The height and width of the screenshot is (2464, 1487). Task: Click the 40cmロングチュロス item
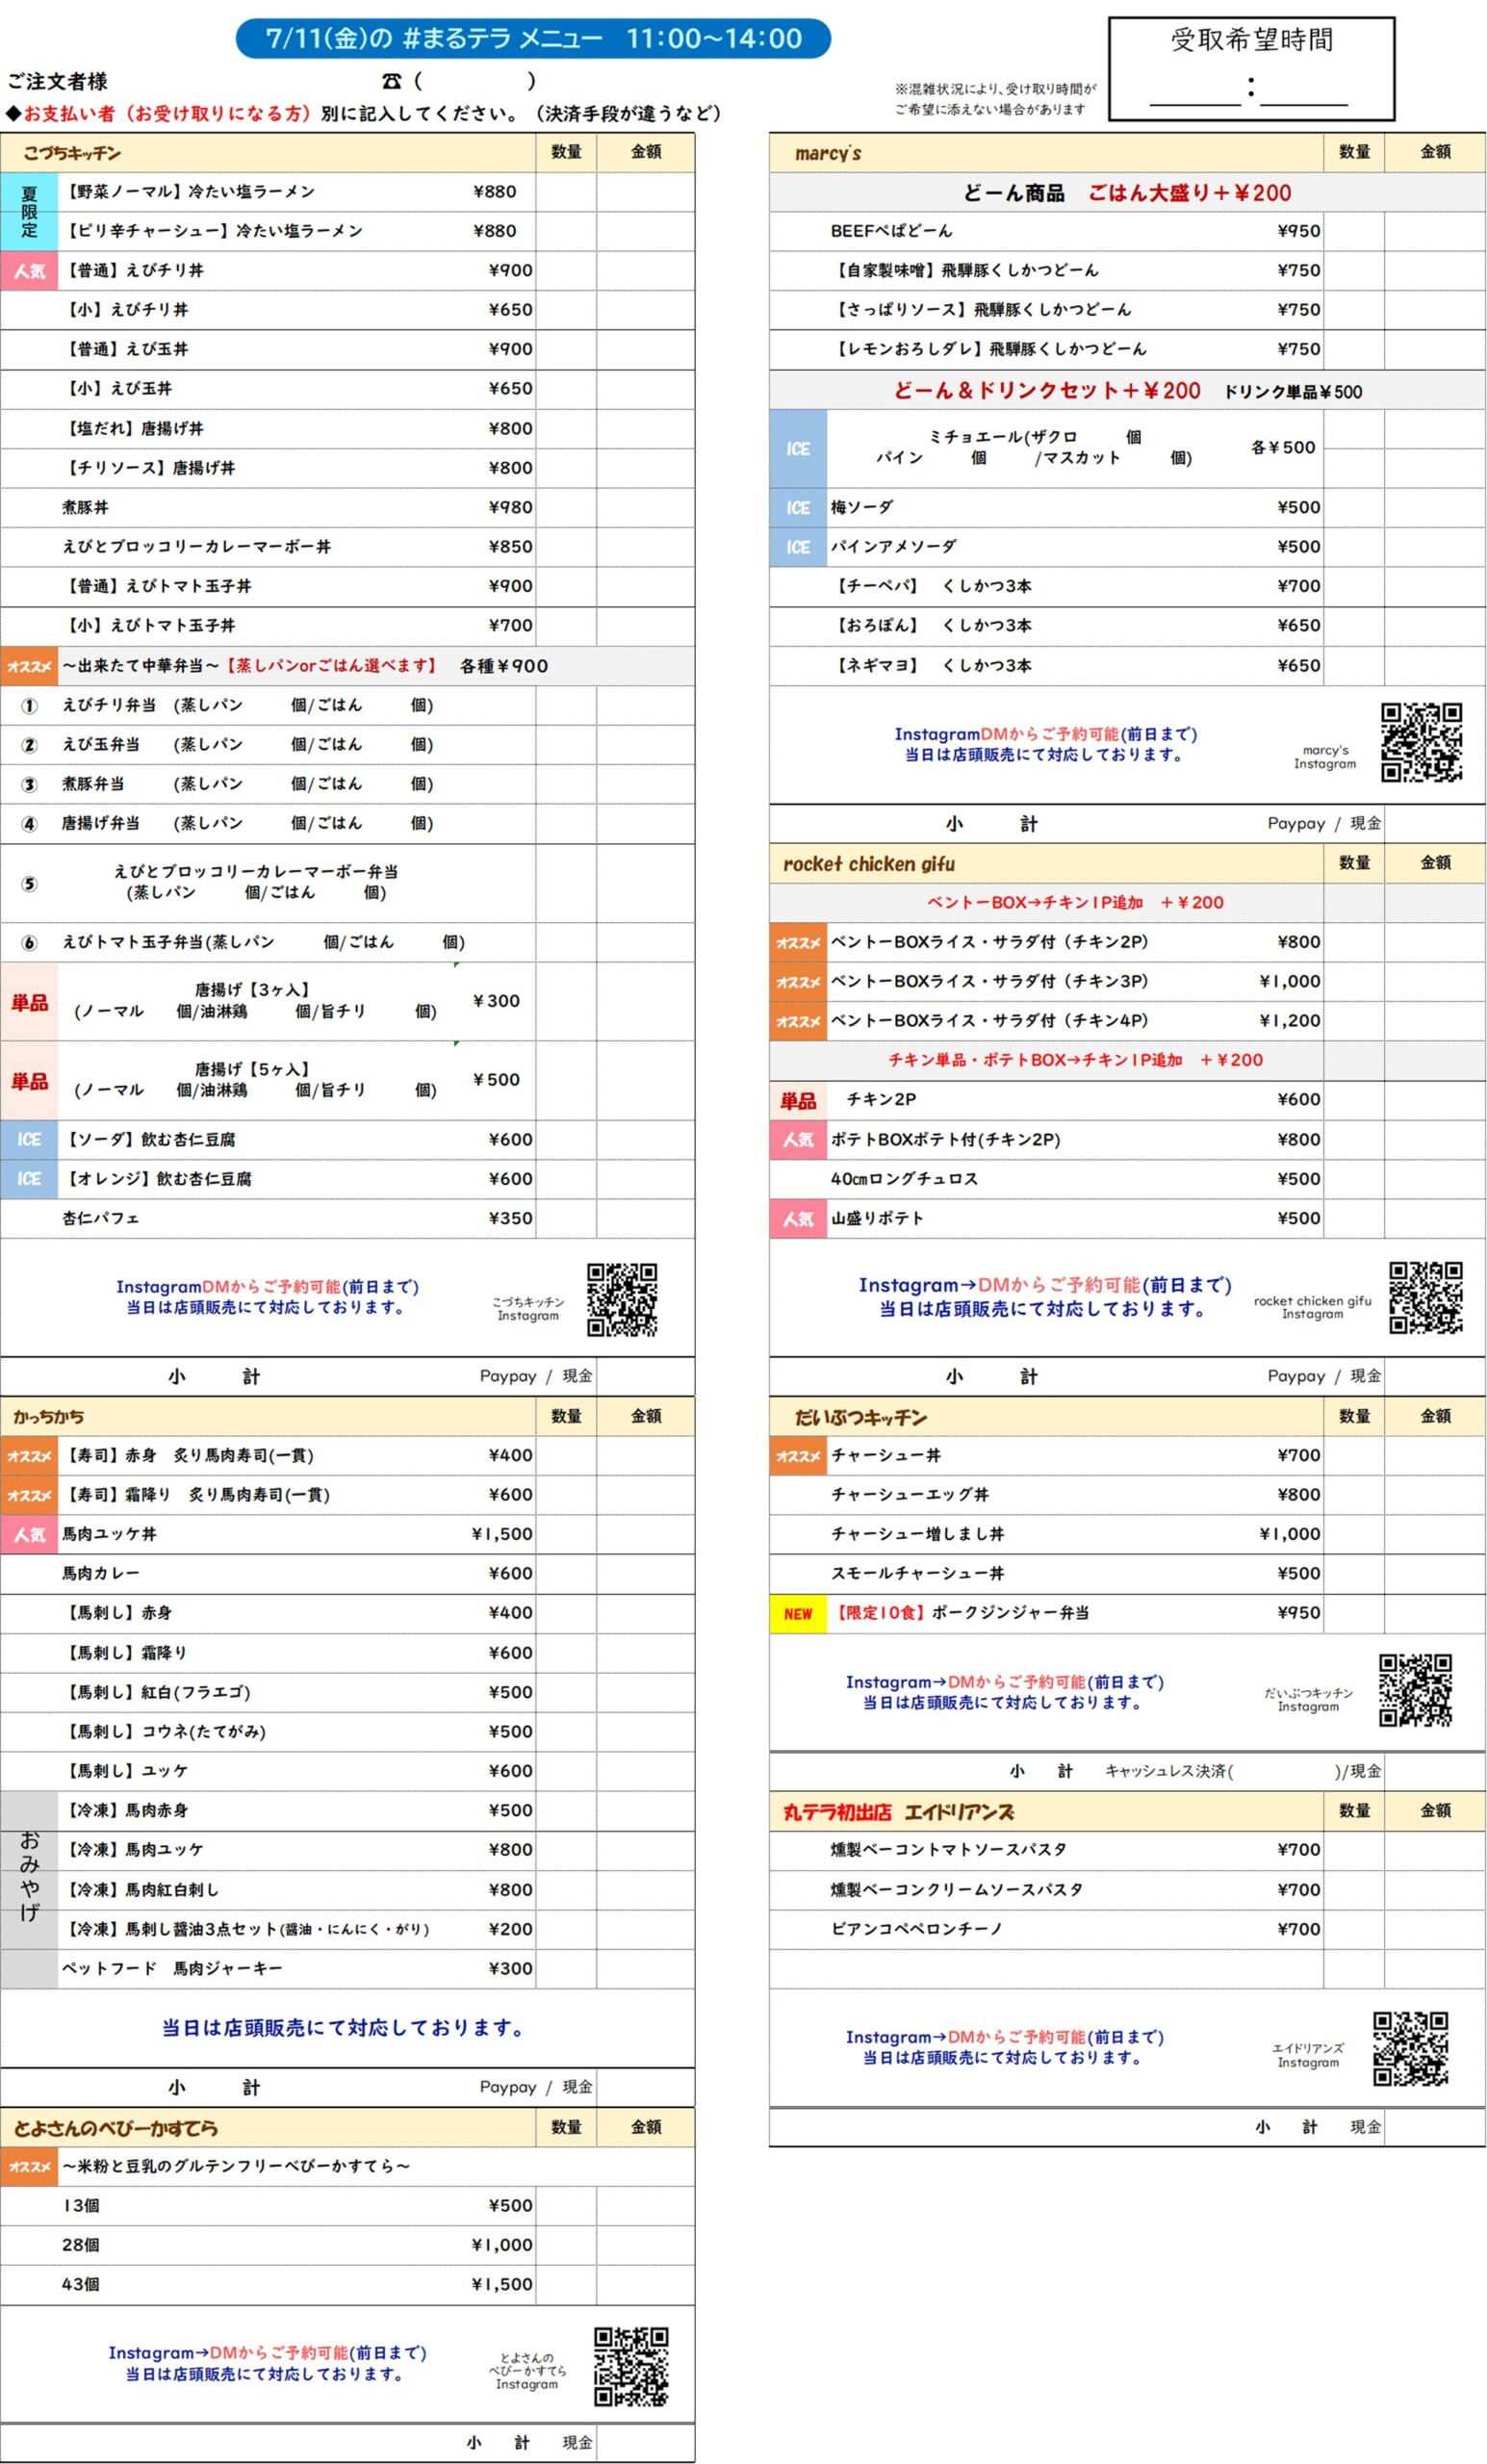[x=904, y=1179]
